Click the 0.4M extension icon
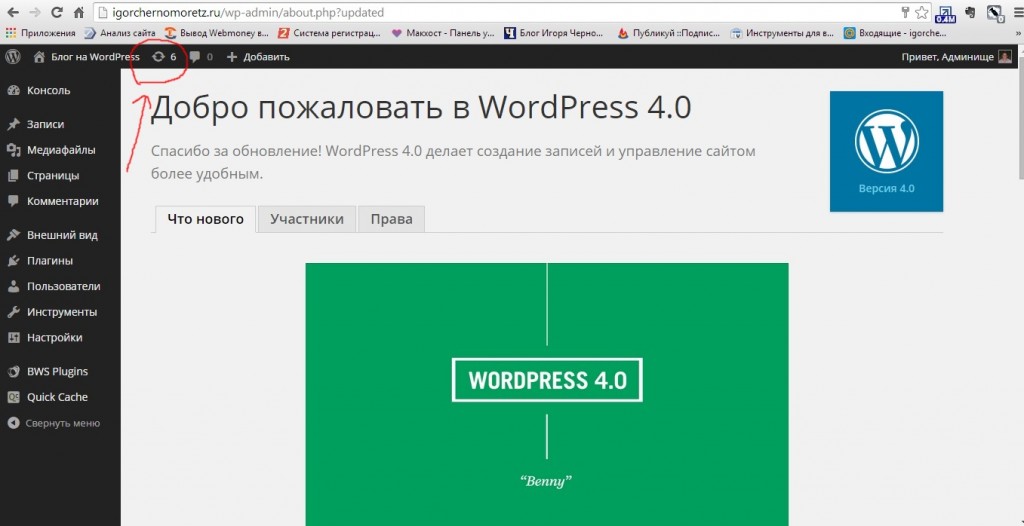Viewport: 1024px width, 526px height. click(x=945, y=13)
